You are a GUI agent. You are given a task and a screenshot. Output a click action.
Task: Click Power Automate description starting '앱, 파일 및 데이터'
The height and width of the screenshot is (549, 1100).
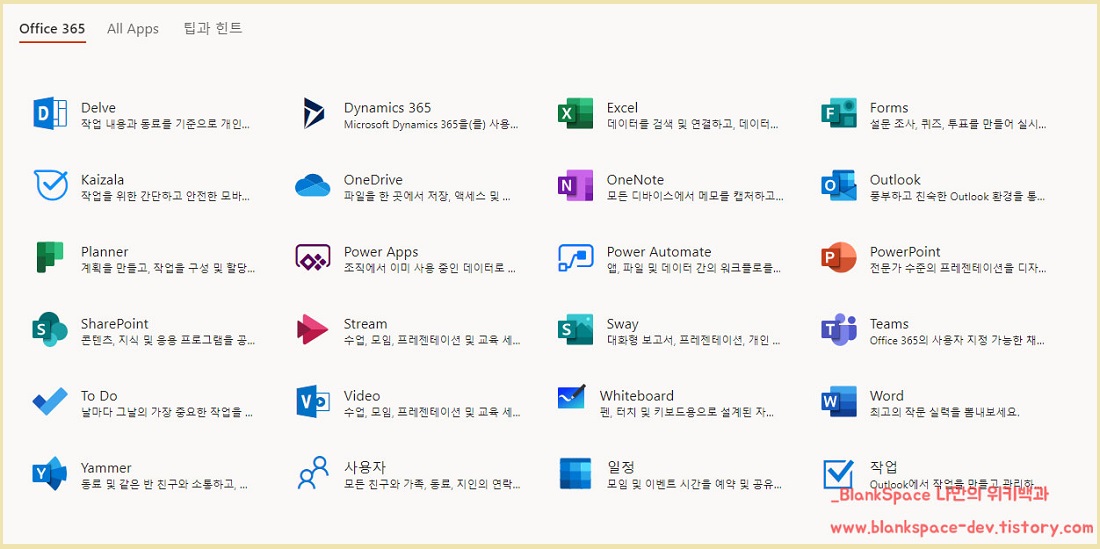point(693,268)
